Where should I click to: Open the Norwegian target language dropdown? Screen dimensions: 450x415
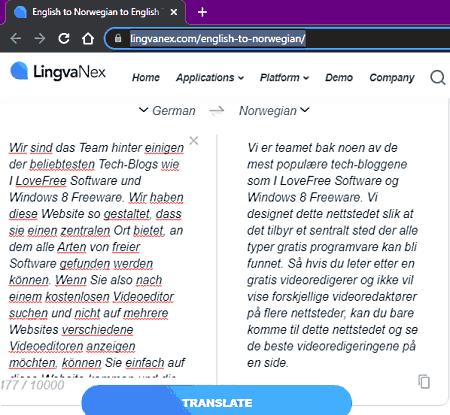coord(274,111)
